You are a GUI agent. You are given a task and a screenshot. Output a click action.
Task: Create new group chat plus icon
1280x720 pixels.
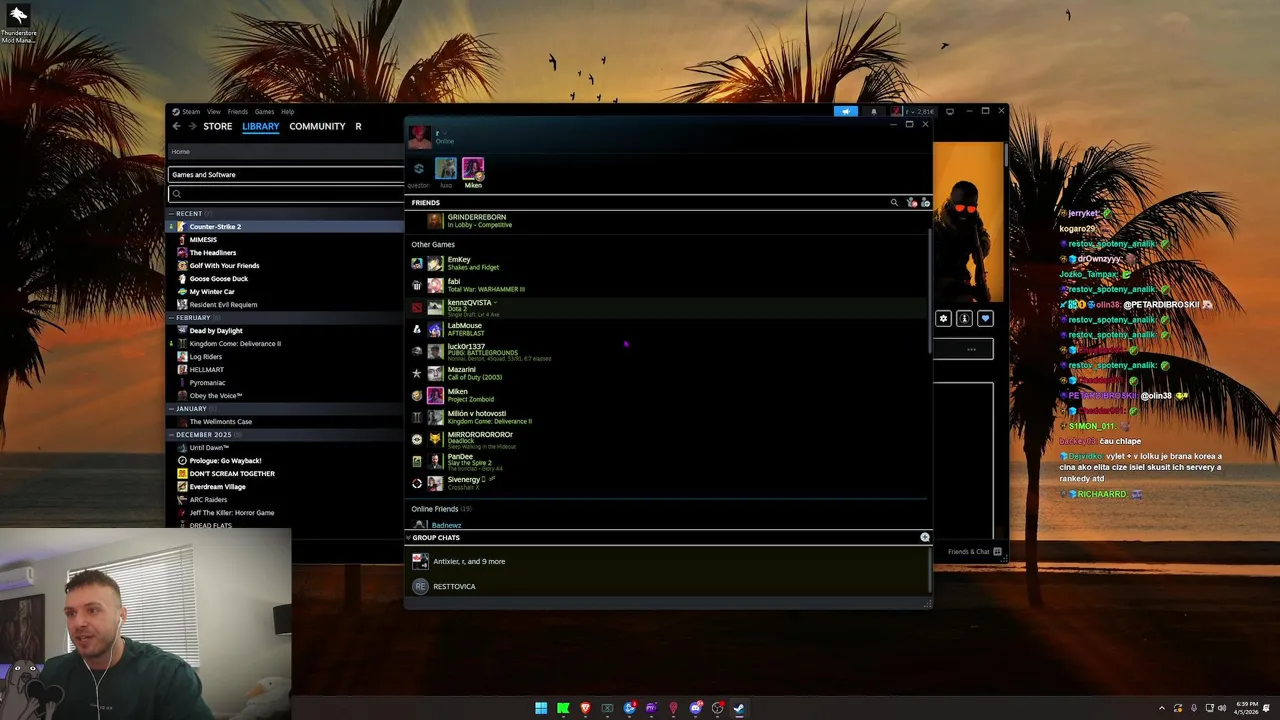pyautogui.click(x=924, y=537)
